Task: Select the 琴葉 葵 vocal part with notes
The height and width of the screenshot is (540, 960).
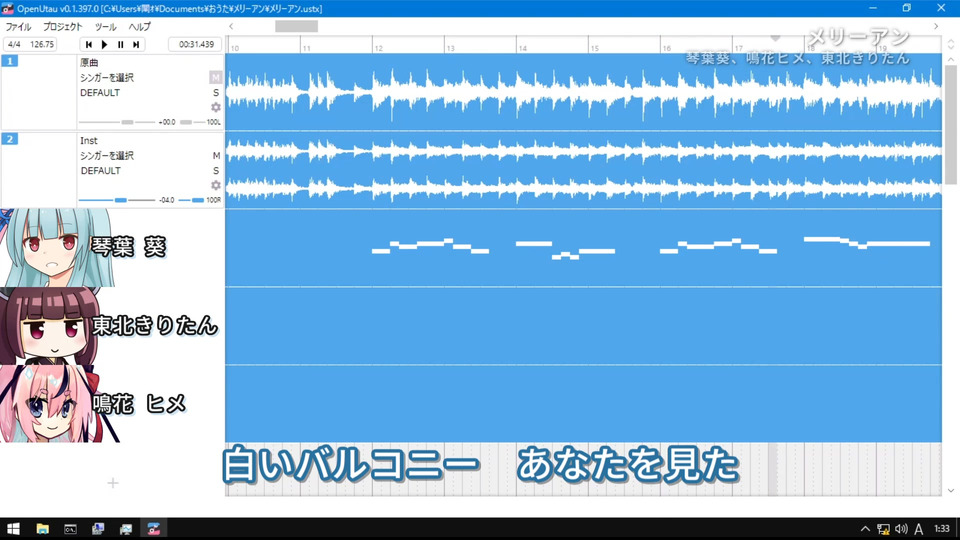Action: point(583,248)
